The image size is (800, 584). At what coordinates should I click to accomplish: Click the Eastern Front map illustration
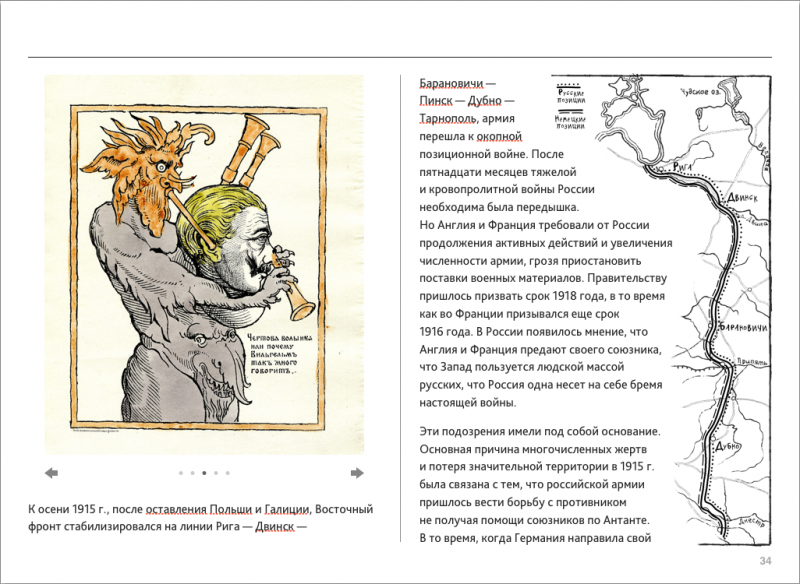pos(682,309)
